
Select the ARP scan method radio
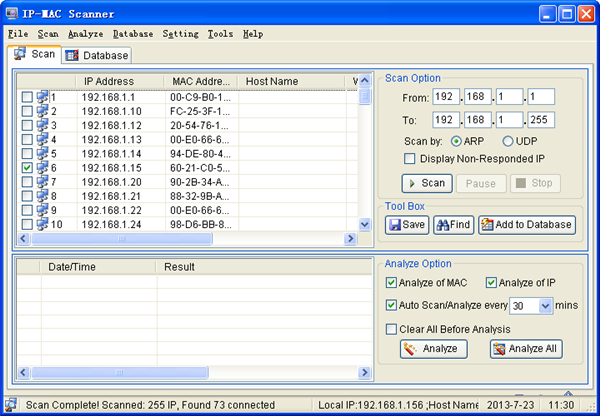coord(456,142)
